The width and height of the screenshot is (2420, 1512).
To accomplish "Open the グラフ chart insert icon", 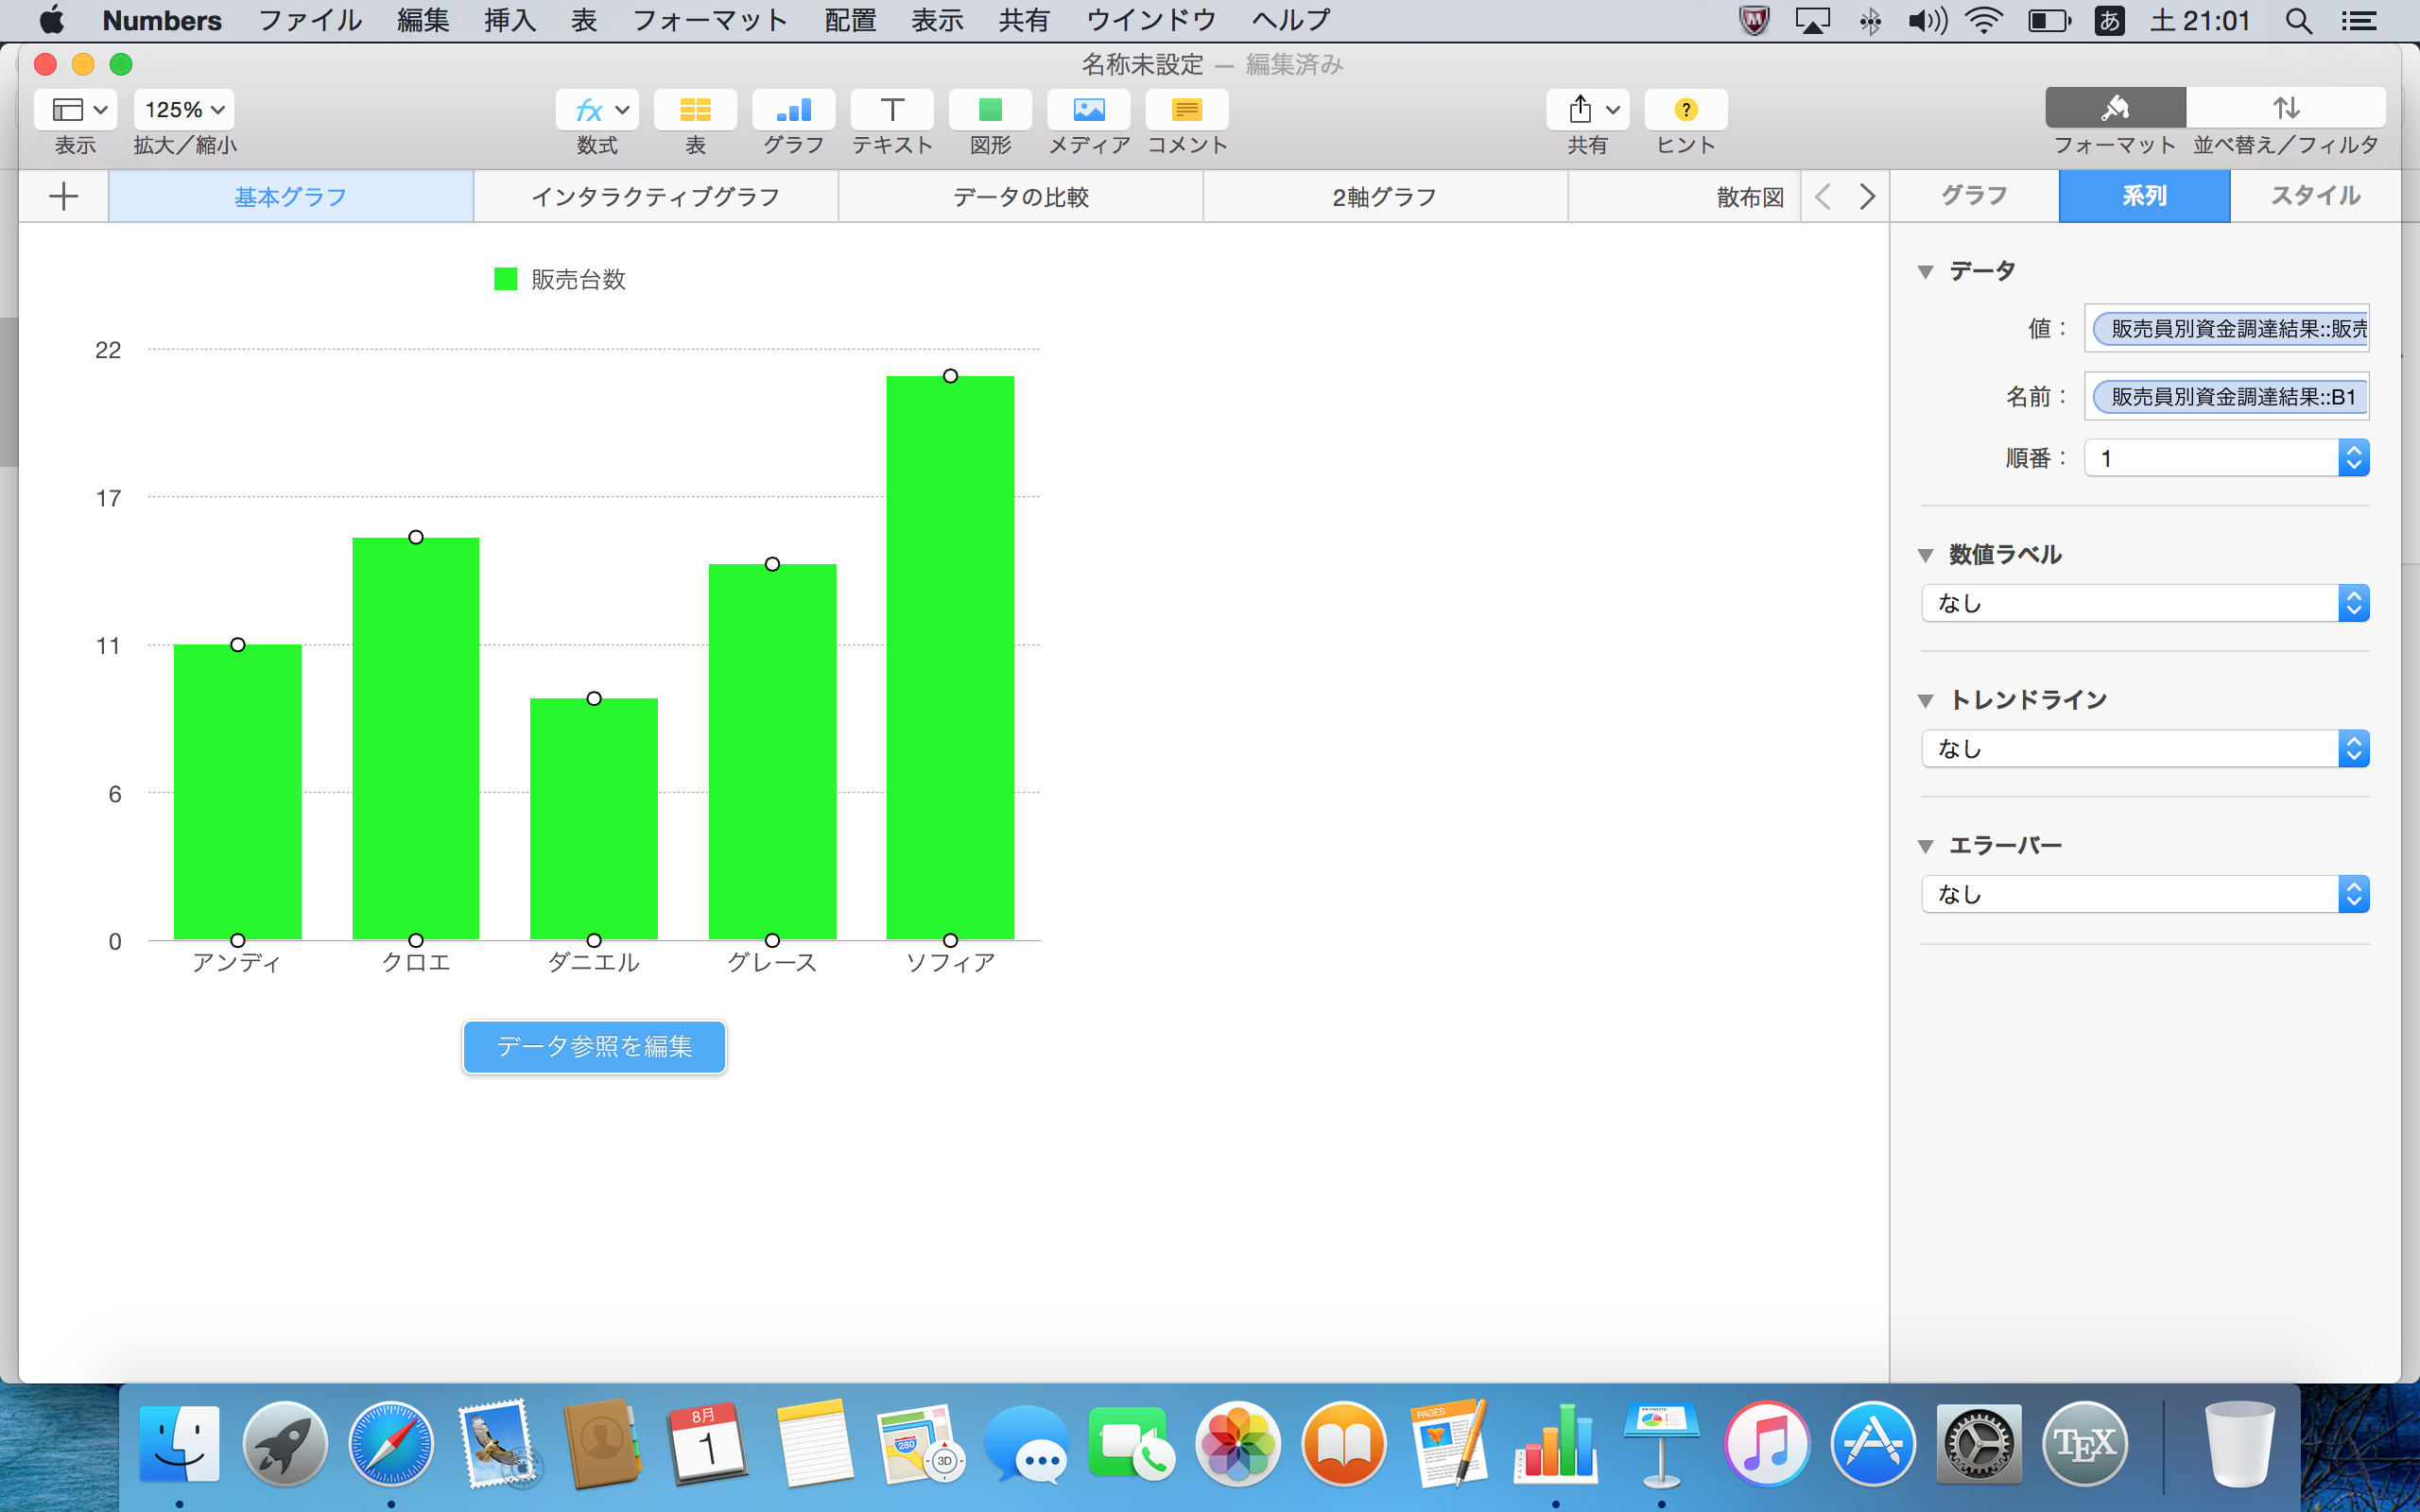I will click(793, 109).
